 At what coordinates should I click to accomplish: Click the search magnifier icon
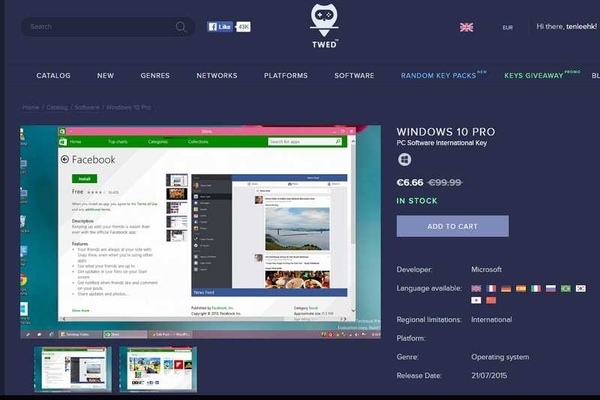pyautogui.click(x=181, y=27)
